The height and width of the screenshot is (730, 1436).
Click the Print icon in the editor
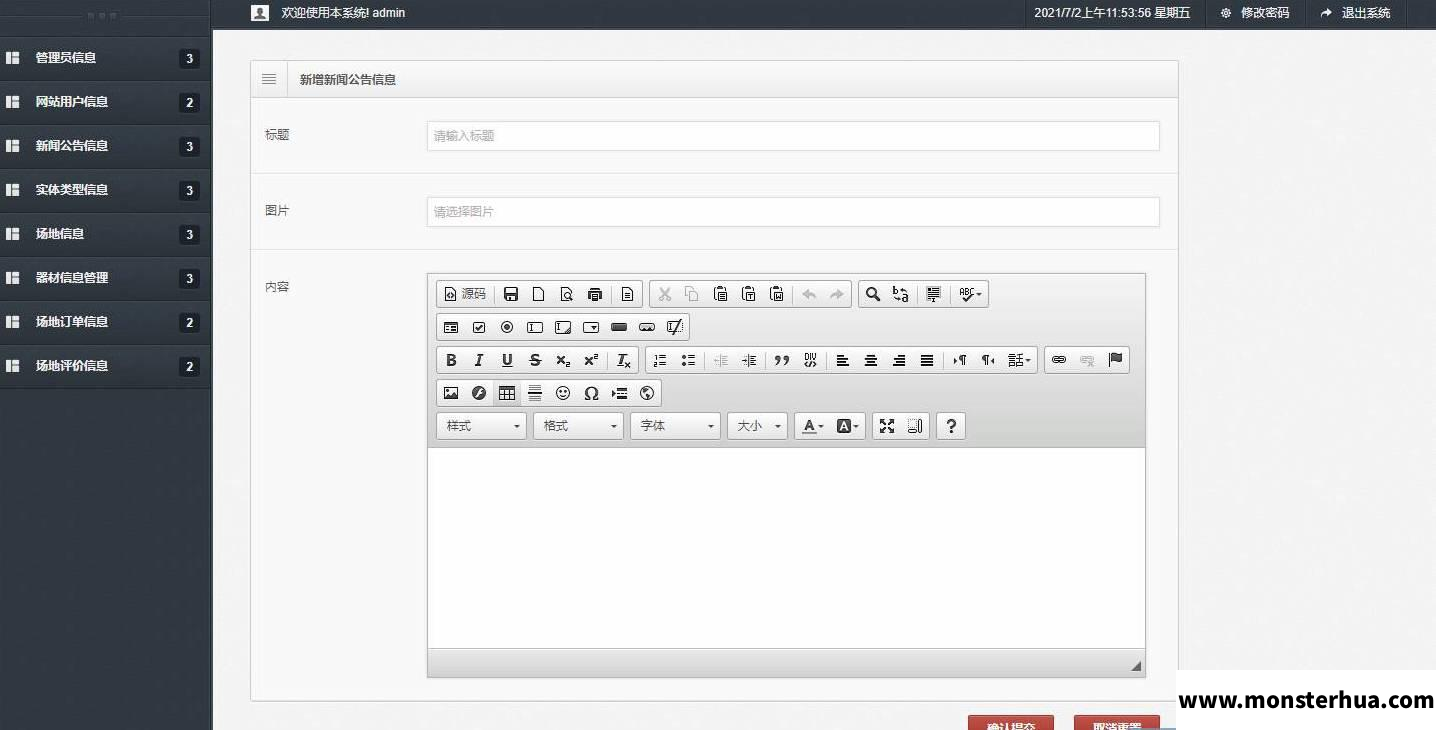tap(595, 294)
